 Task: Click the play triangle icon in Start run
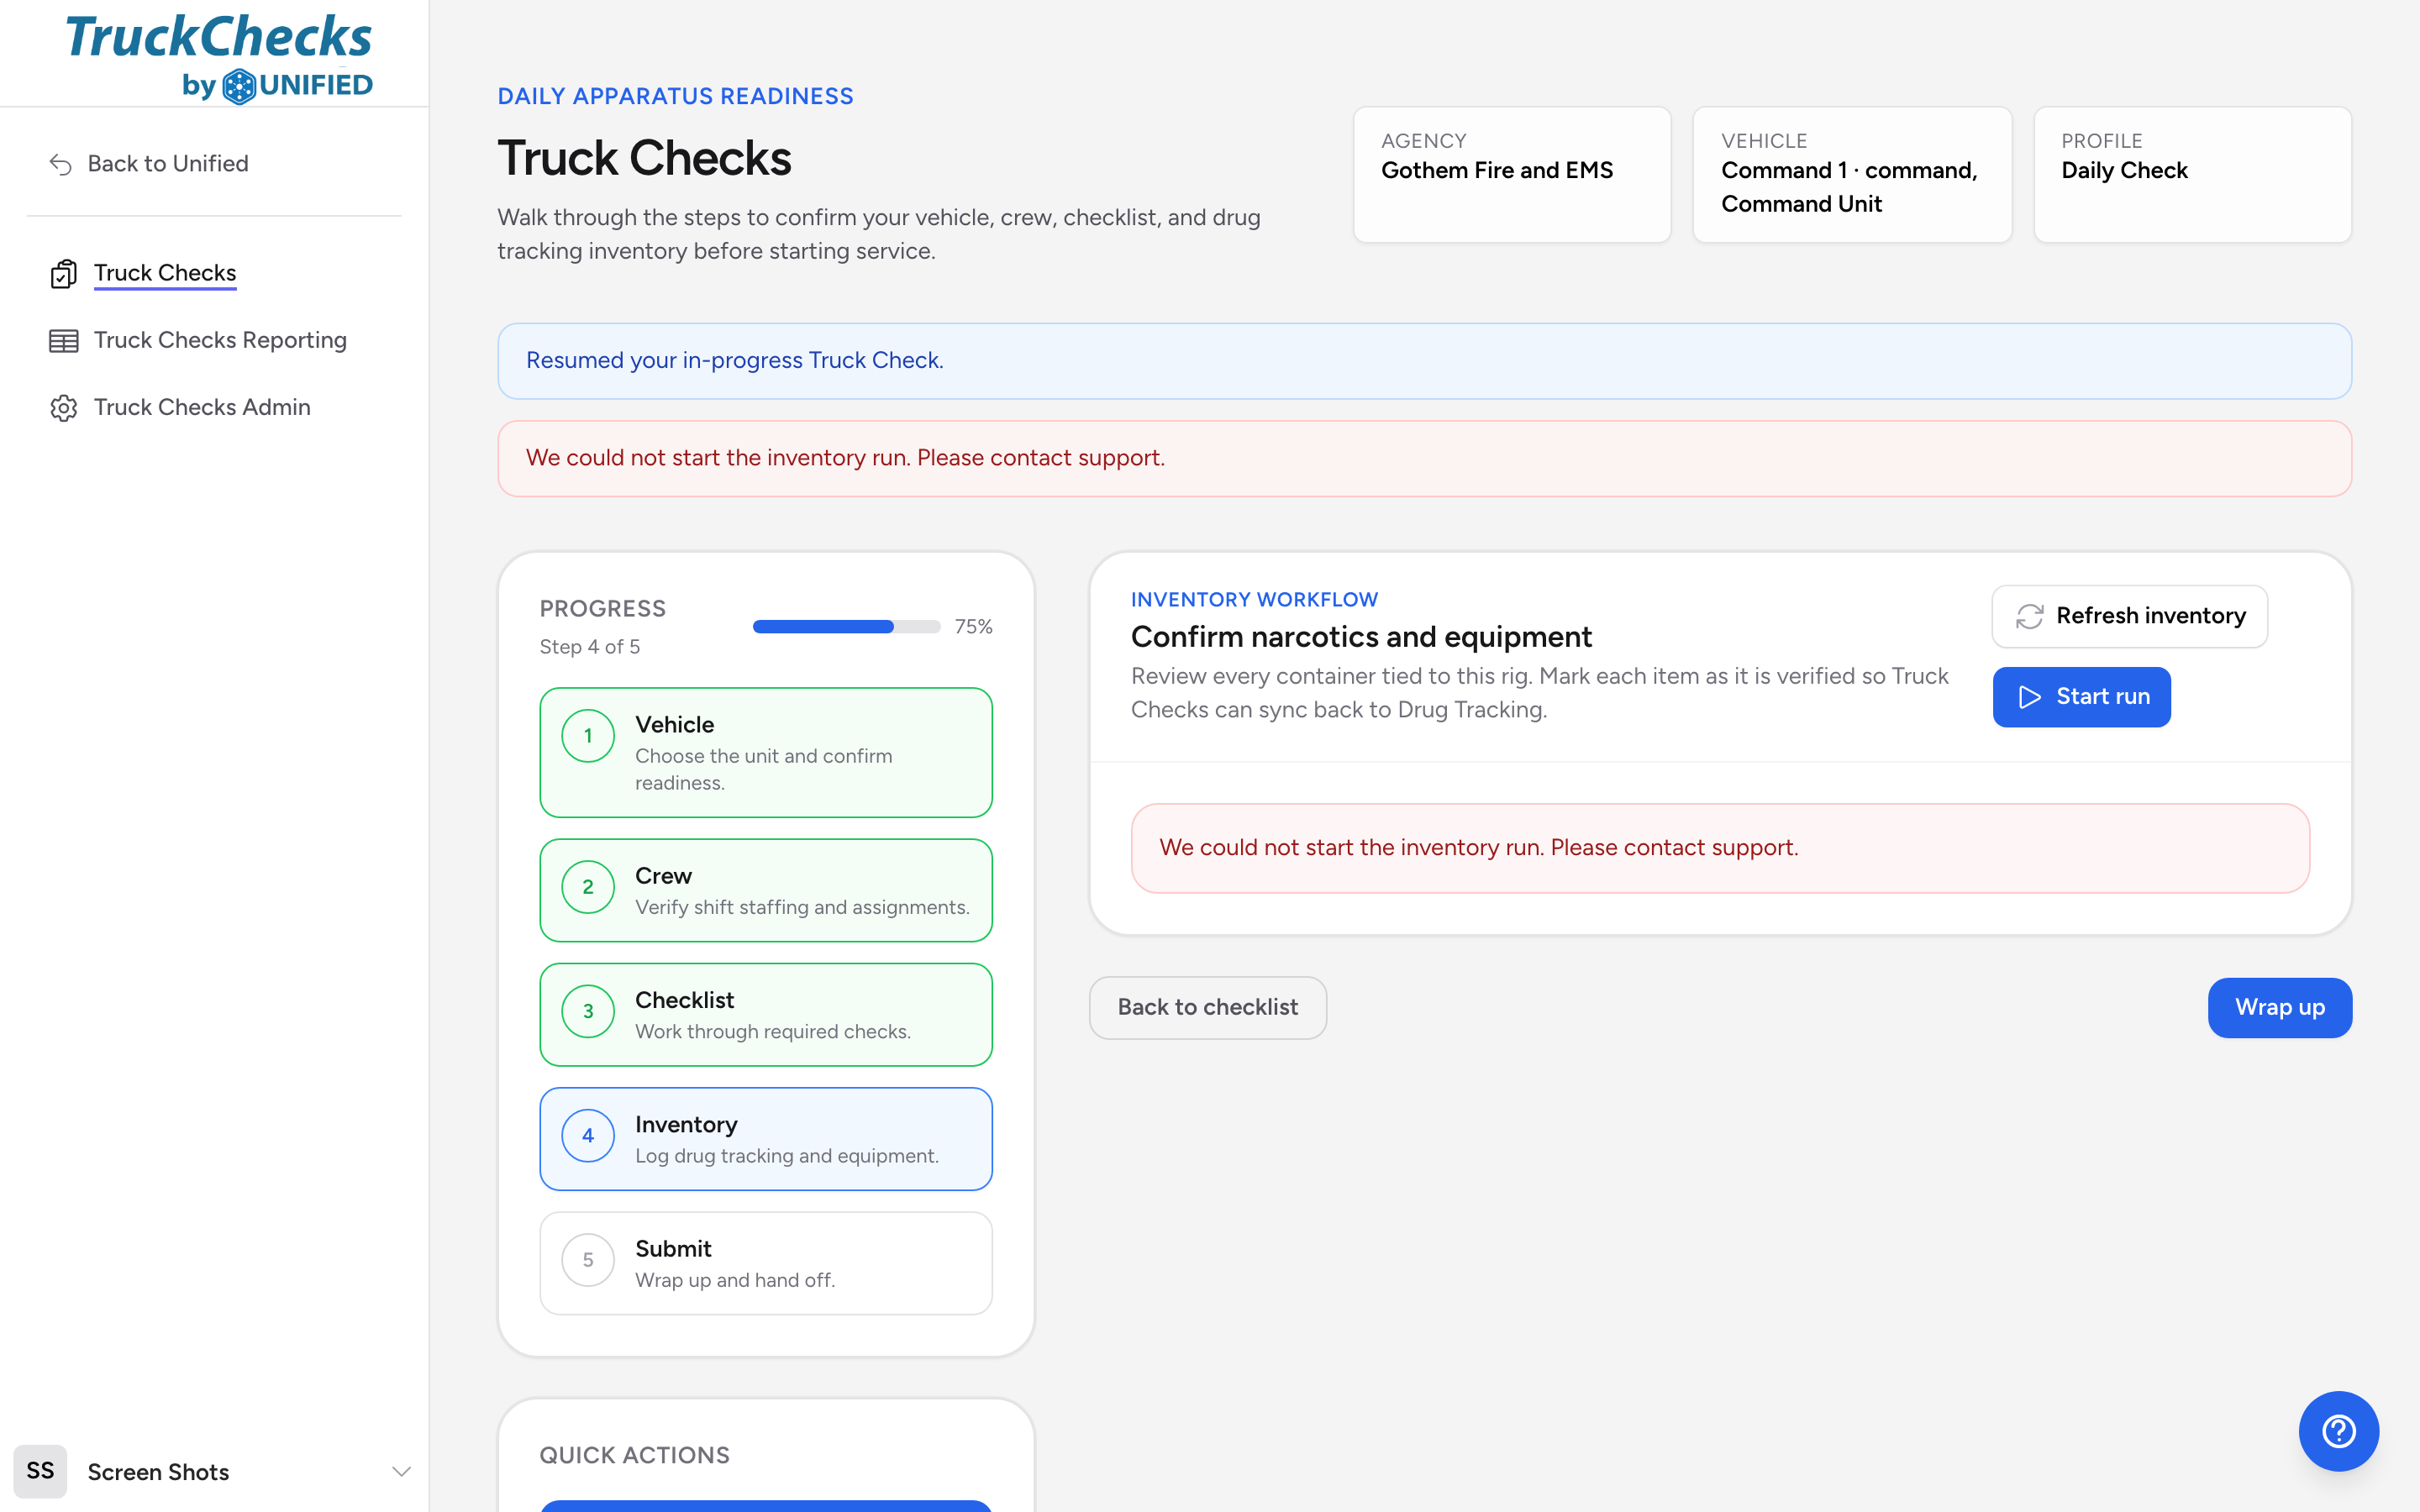(2029, 697)
